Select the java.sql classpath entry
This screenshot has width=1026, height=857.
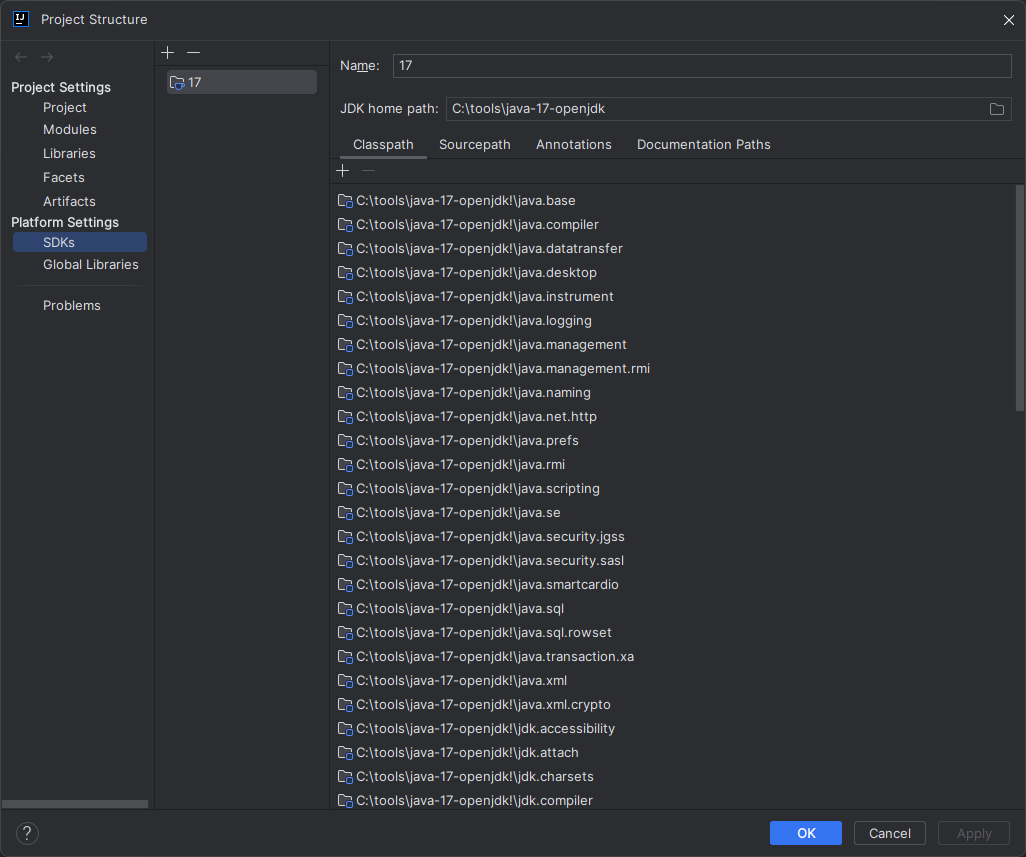[x=451, y=609]
